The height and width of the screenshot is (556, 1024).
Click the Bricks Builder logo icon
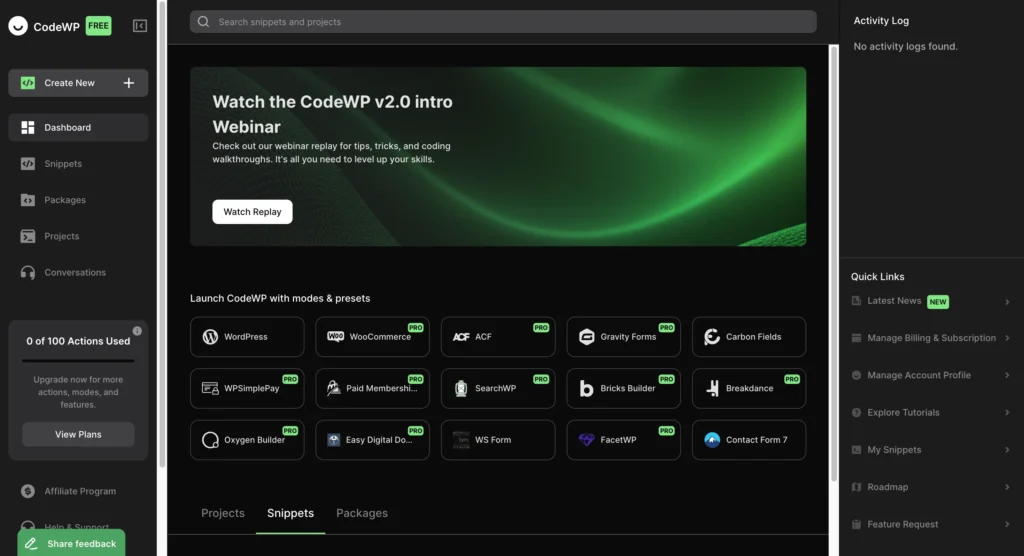click(x=586, y=388)
